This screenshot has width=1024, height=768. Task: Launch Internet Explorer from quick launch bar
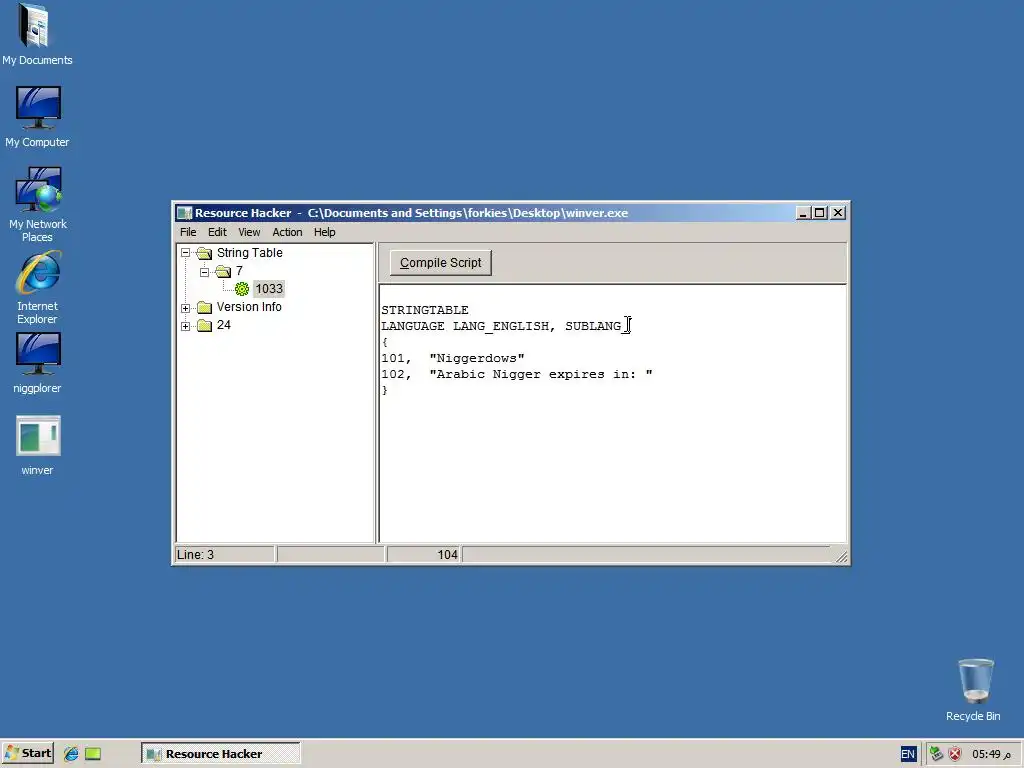71,754
